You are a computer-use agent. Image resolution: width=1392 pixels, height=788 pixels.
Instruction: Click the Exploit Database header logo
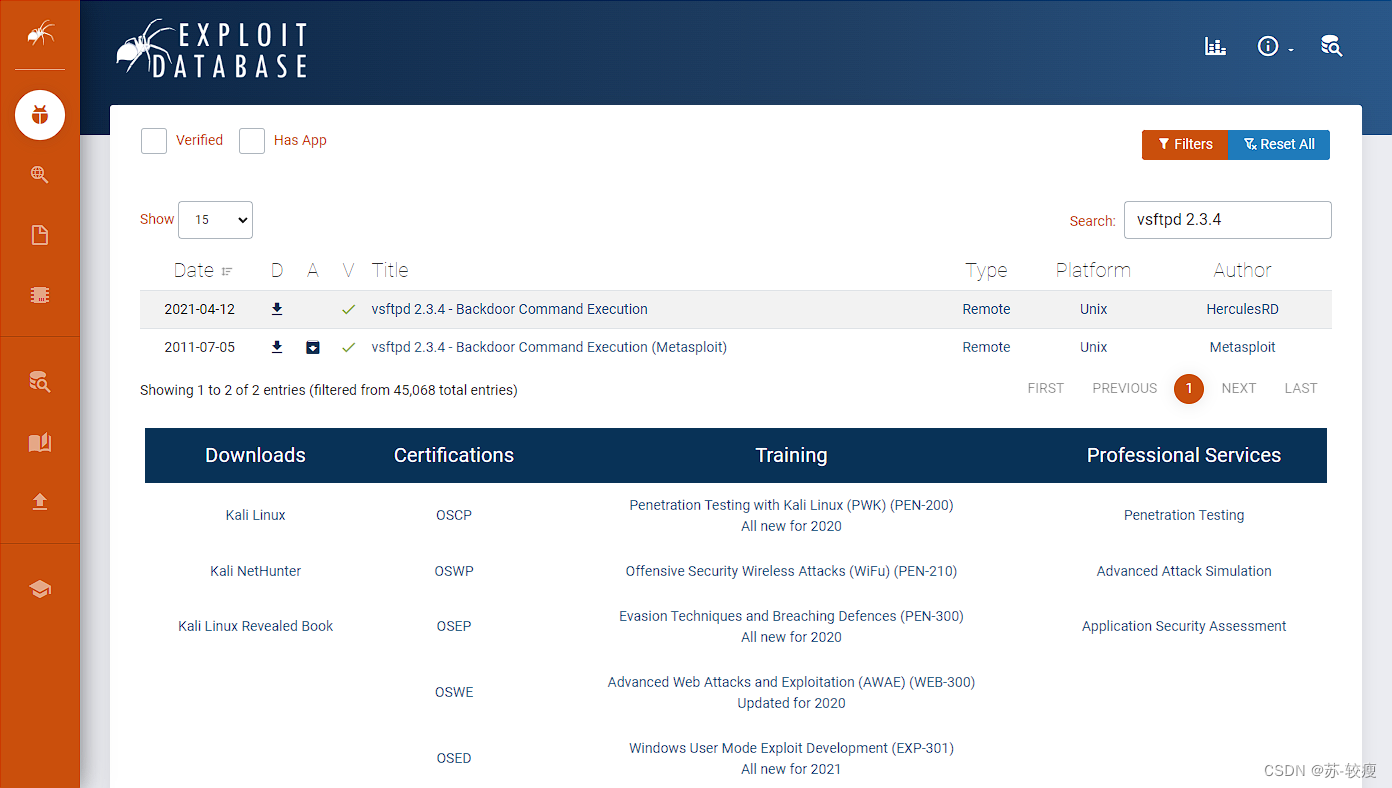pos(212,48)
